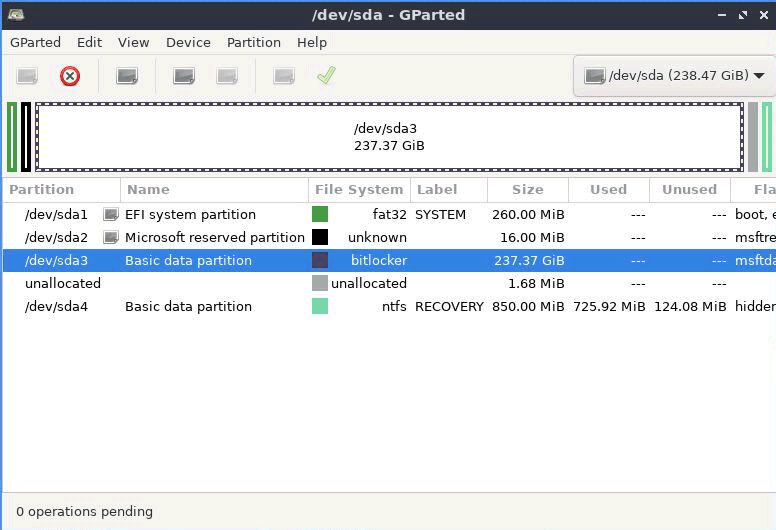Open the Edit menu
Image resolution: width=776 pixels, height=530 pixels.
(90, 43)
